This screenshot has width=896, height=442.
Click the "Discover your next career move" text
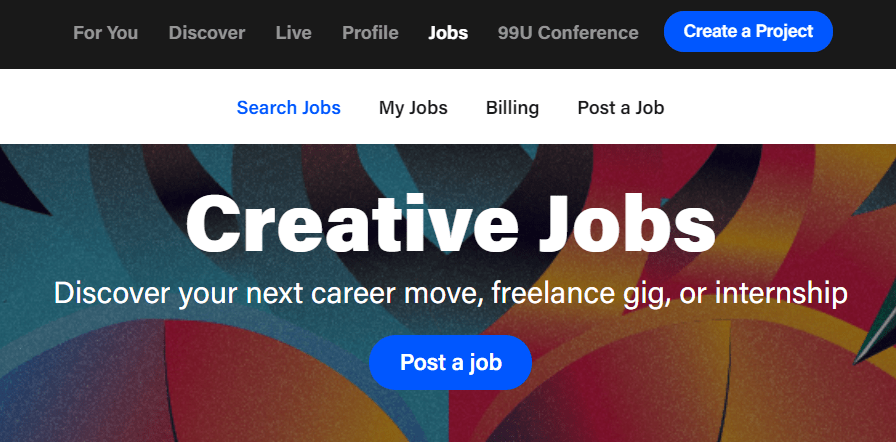250,293
